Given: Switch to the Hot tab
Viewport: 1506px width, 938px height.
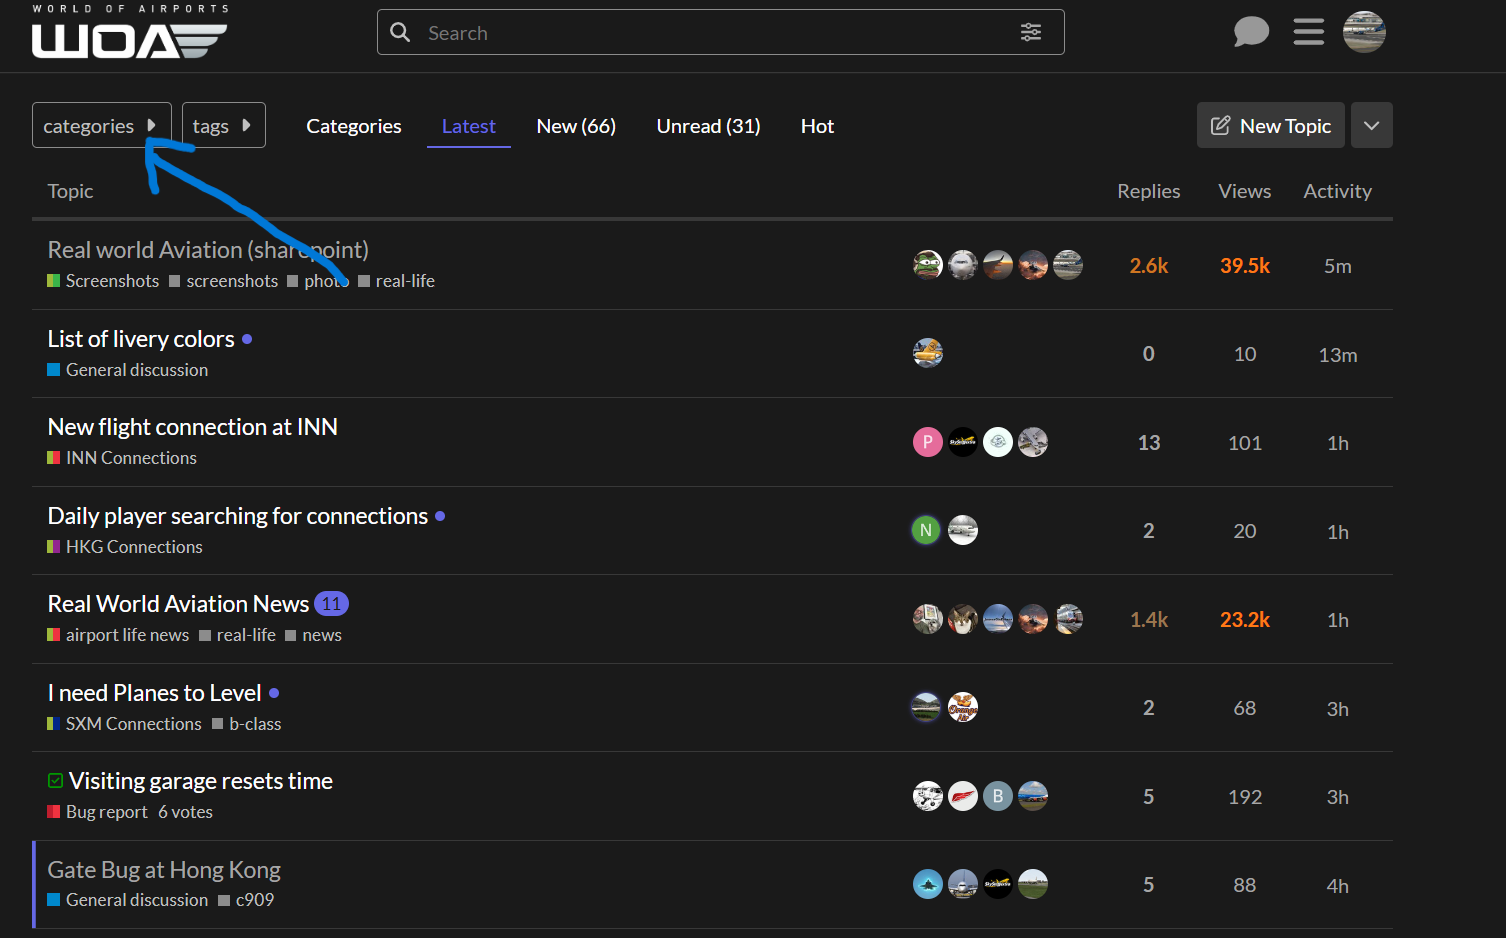Looking at the screenshot, I should coord(817,126).
